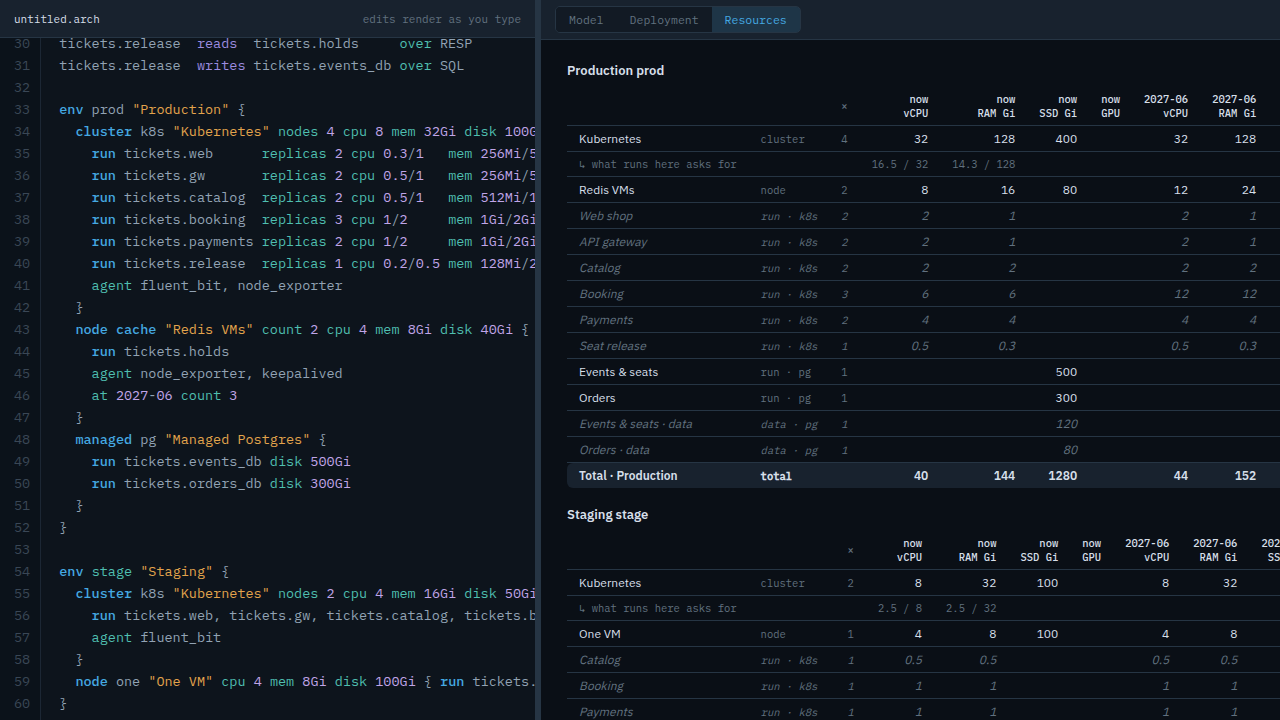
Task: Click the 'env stage "Staging"' code line
Action: (x=144, y=572)
